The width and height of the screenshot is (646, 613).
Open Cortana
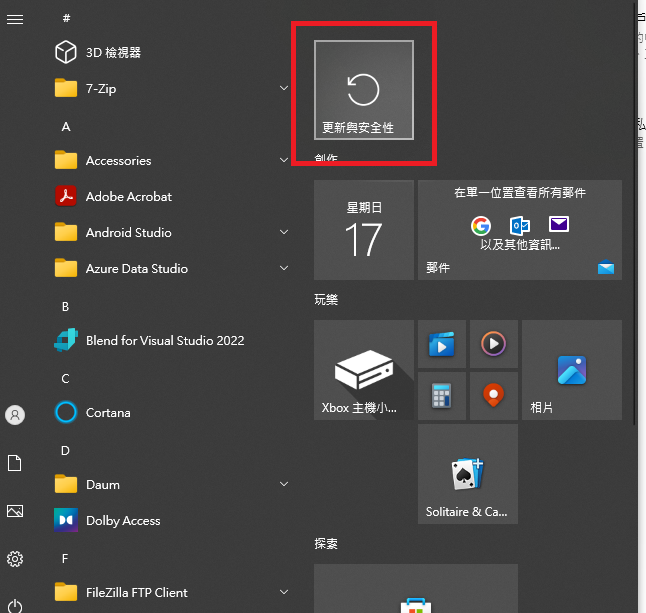coord(171,412)
